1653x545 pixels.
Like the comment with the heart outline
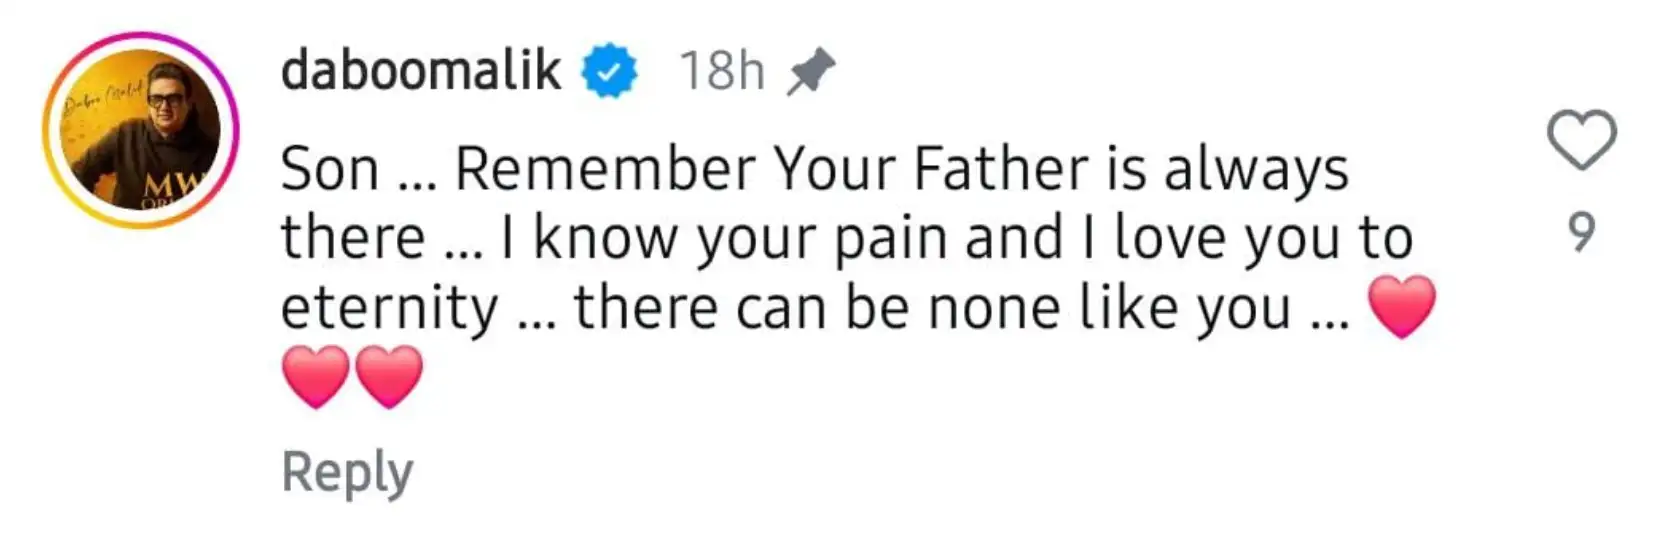(x=1581, y=141)
